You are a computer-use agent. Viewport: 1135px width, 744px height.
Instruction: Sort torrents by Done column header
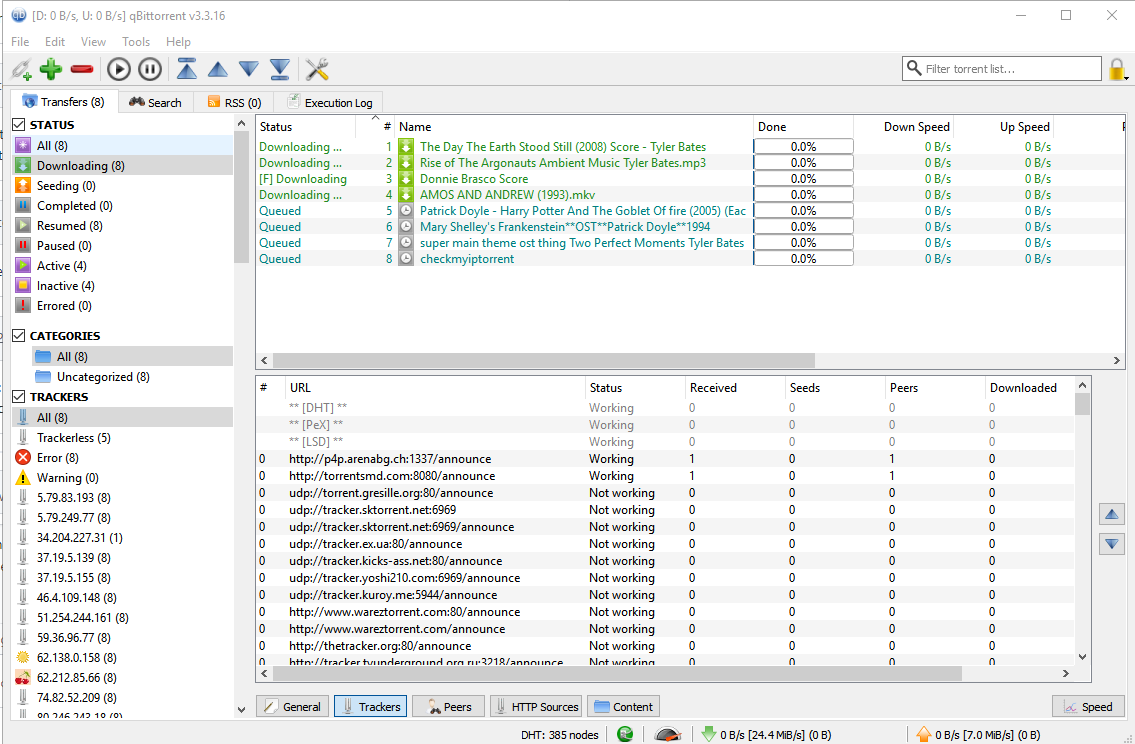tap(803, 127)
